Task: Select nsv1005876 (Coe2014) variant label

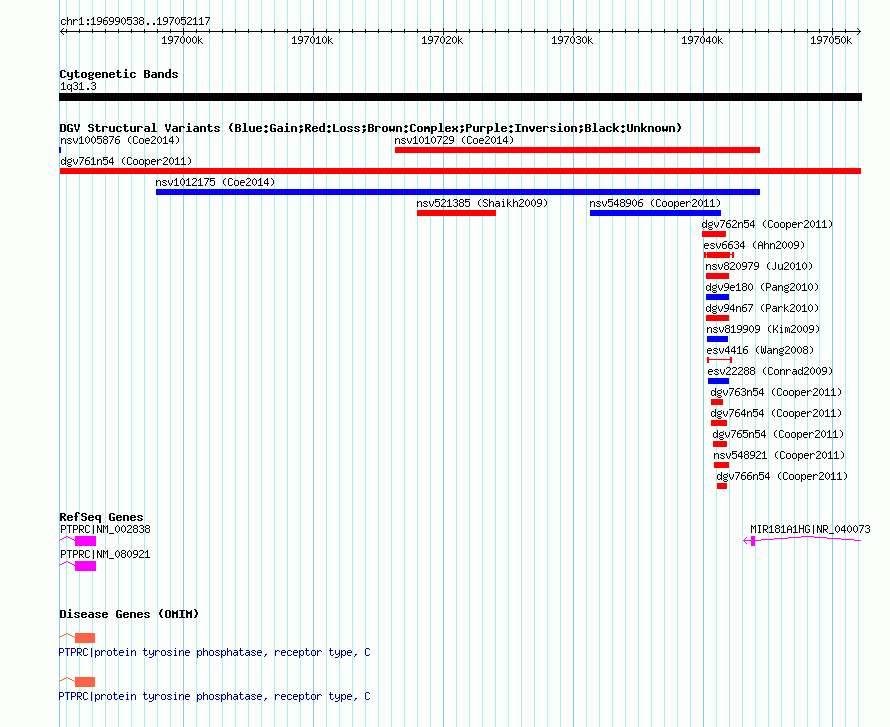Action: click(x=120, y=140)
